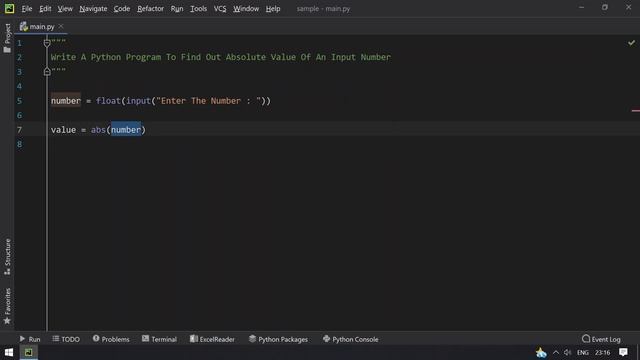Viewport: 640px width, 360px height.
Task: Click the 'value' variable on line 7
Action: 63,130
